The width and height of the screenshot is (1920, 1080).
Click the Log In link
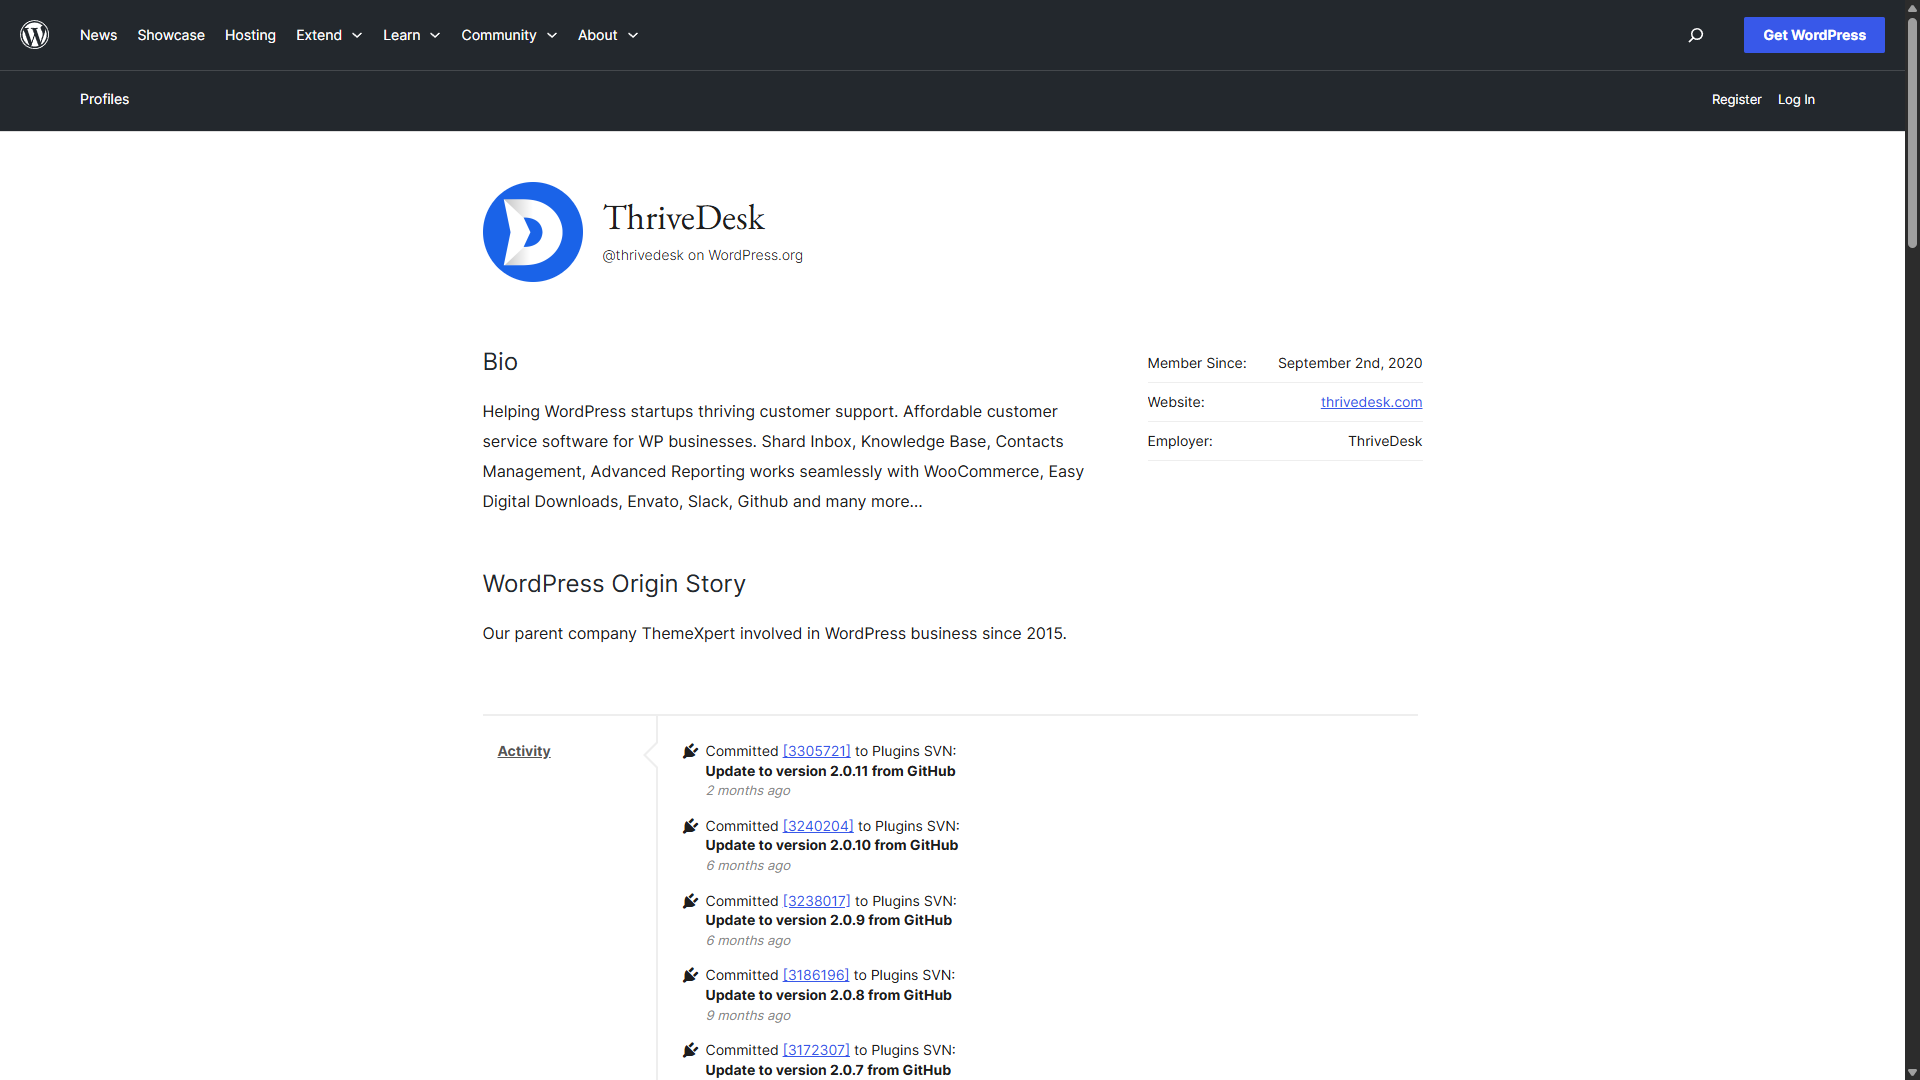click(x=1796, y=99)
